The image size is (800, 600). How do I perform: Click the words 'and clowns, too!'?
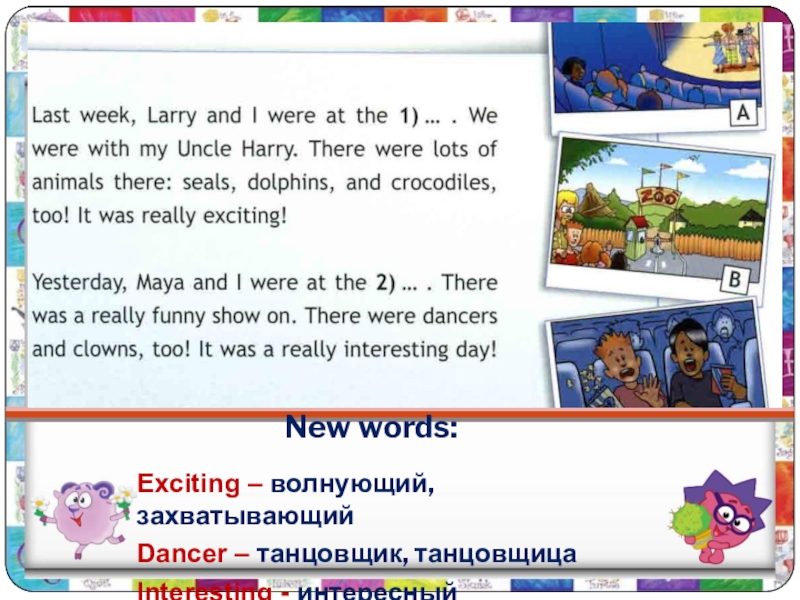coord(111,350)
